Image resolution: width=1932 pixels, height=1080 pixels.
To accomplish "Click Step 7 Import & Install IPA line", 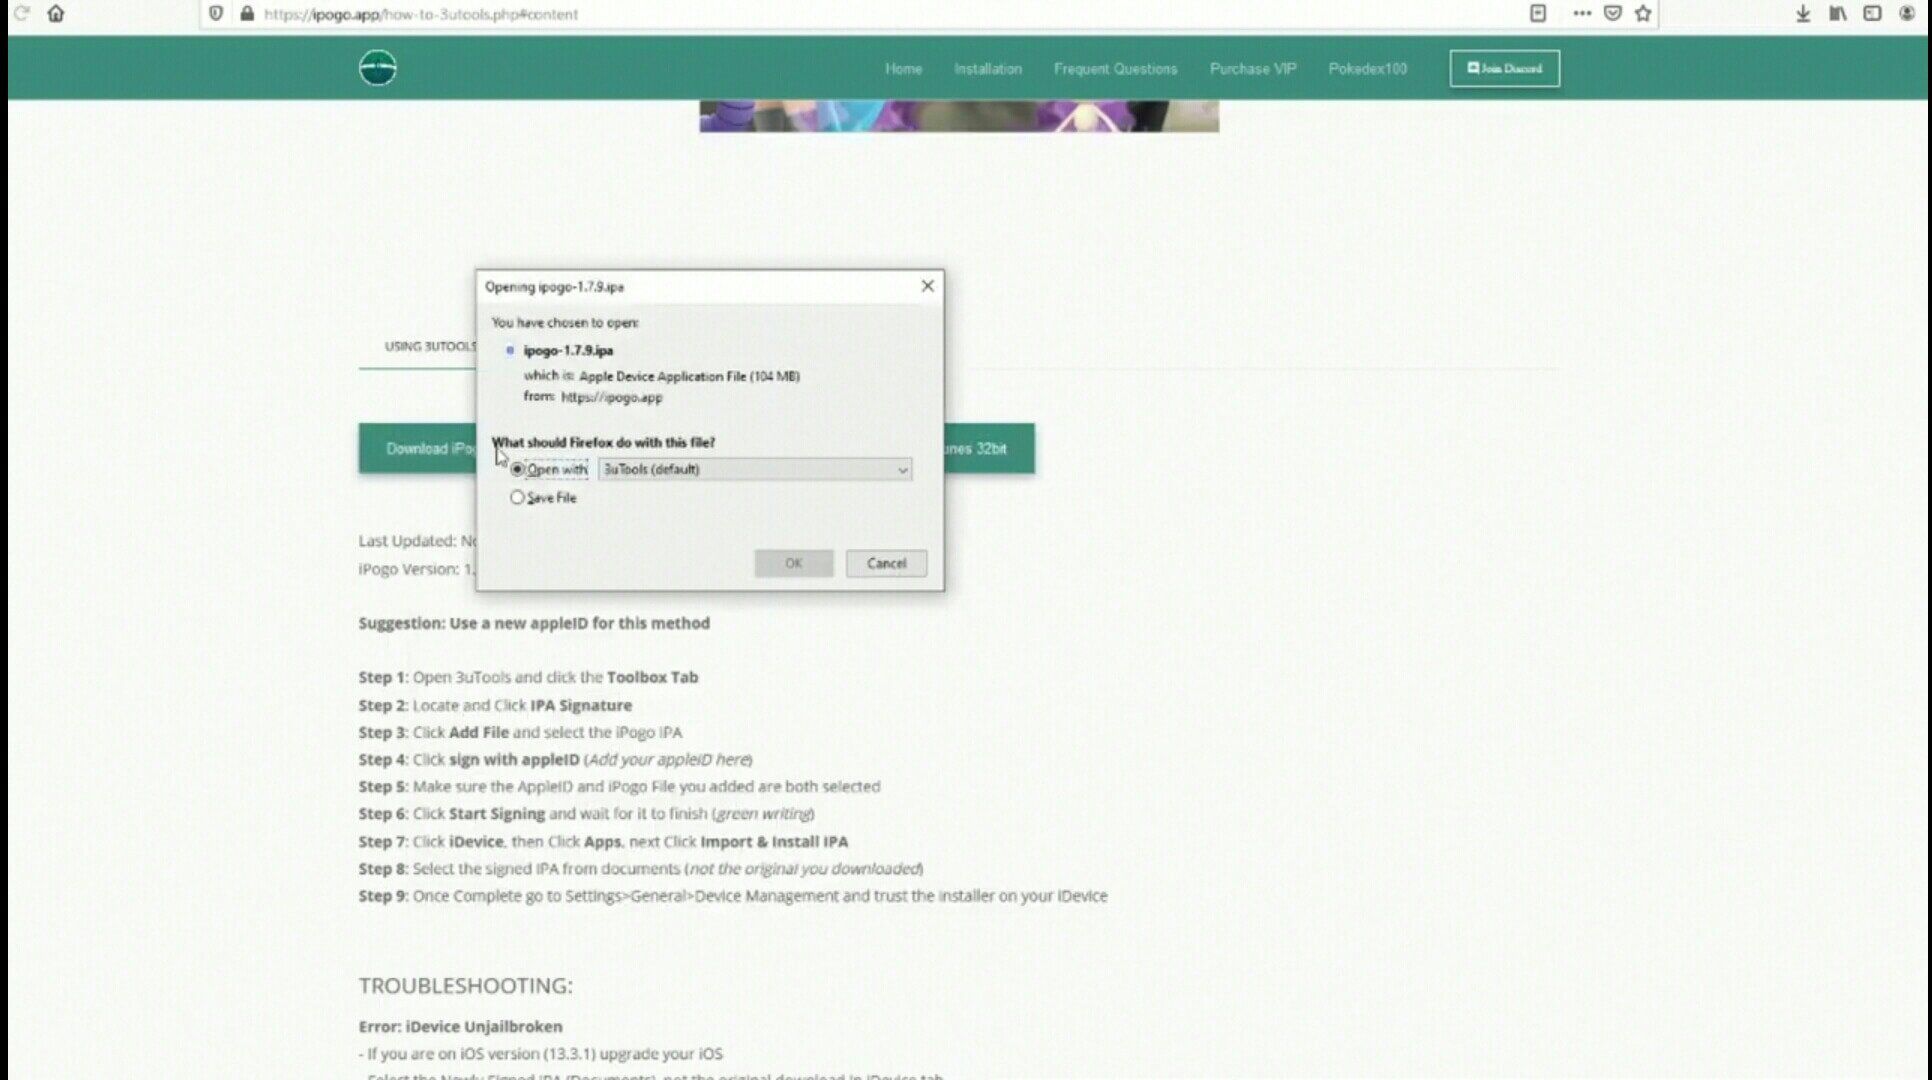I will click(603, 842).
